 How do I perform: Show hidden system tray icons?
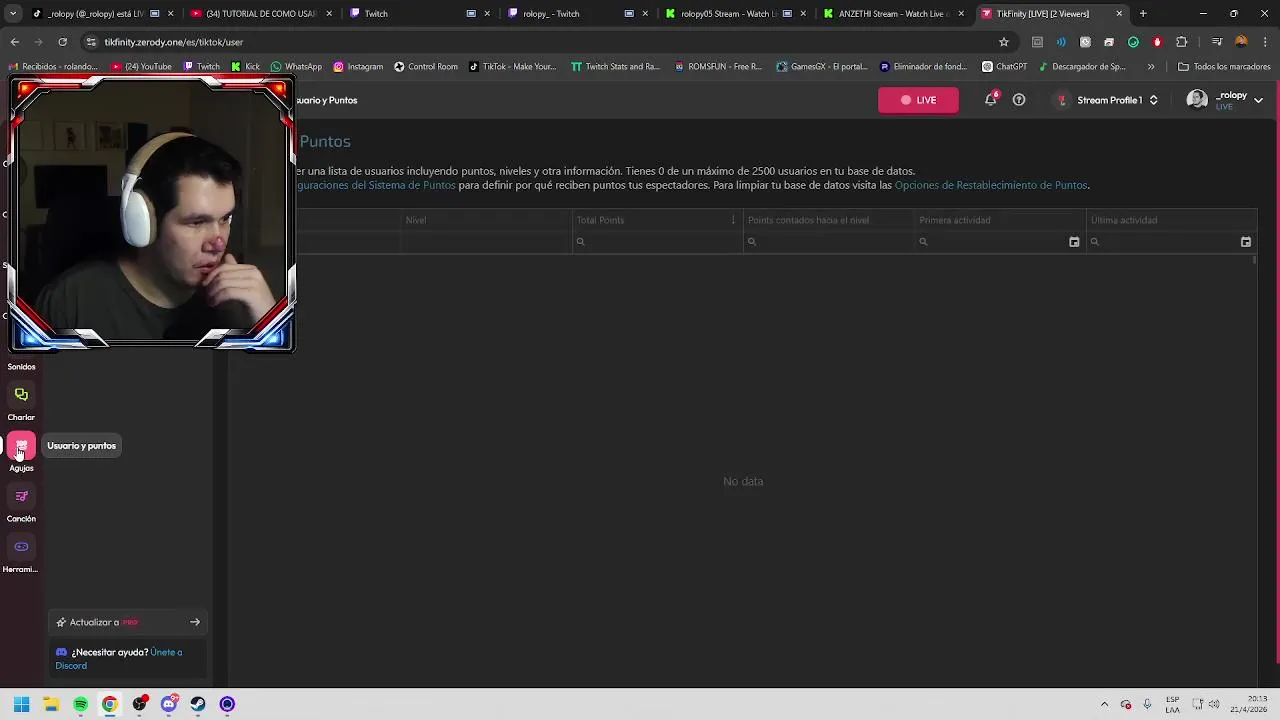tap(1104, 704)
